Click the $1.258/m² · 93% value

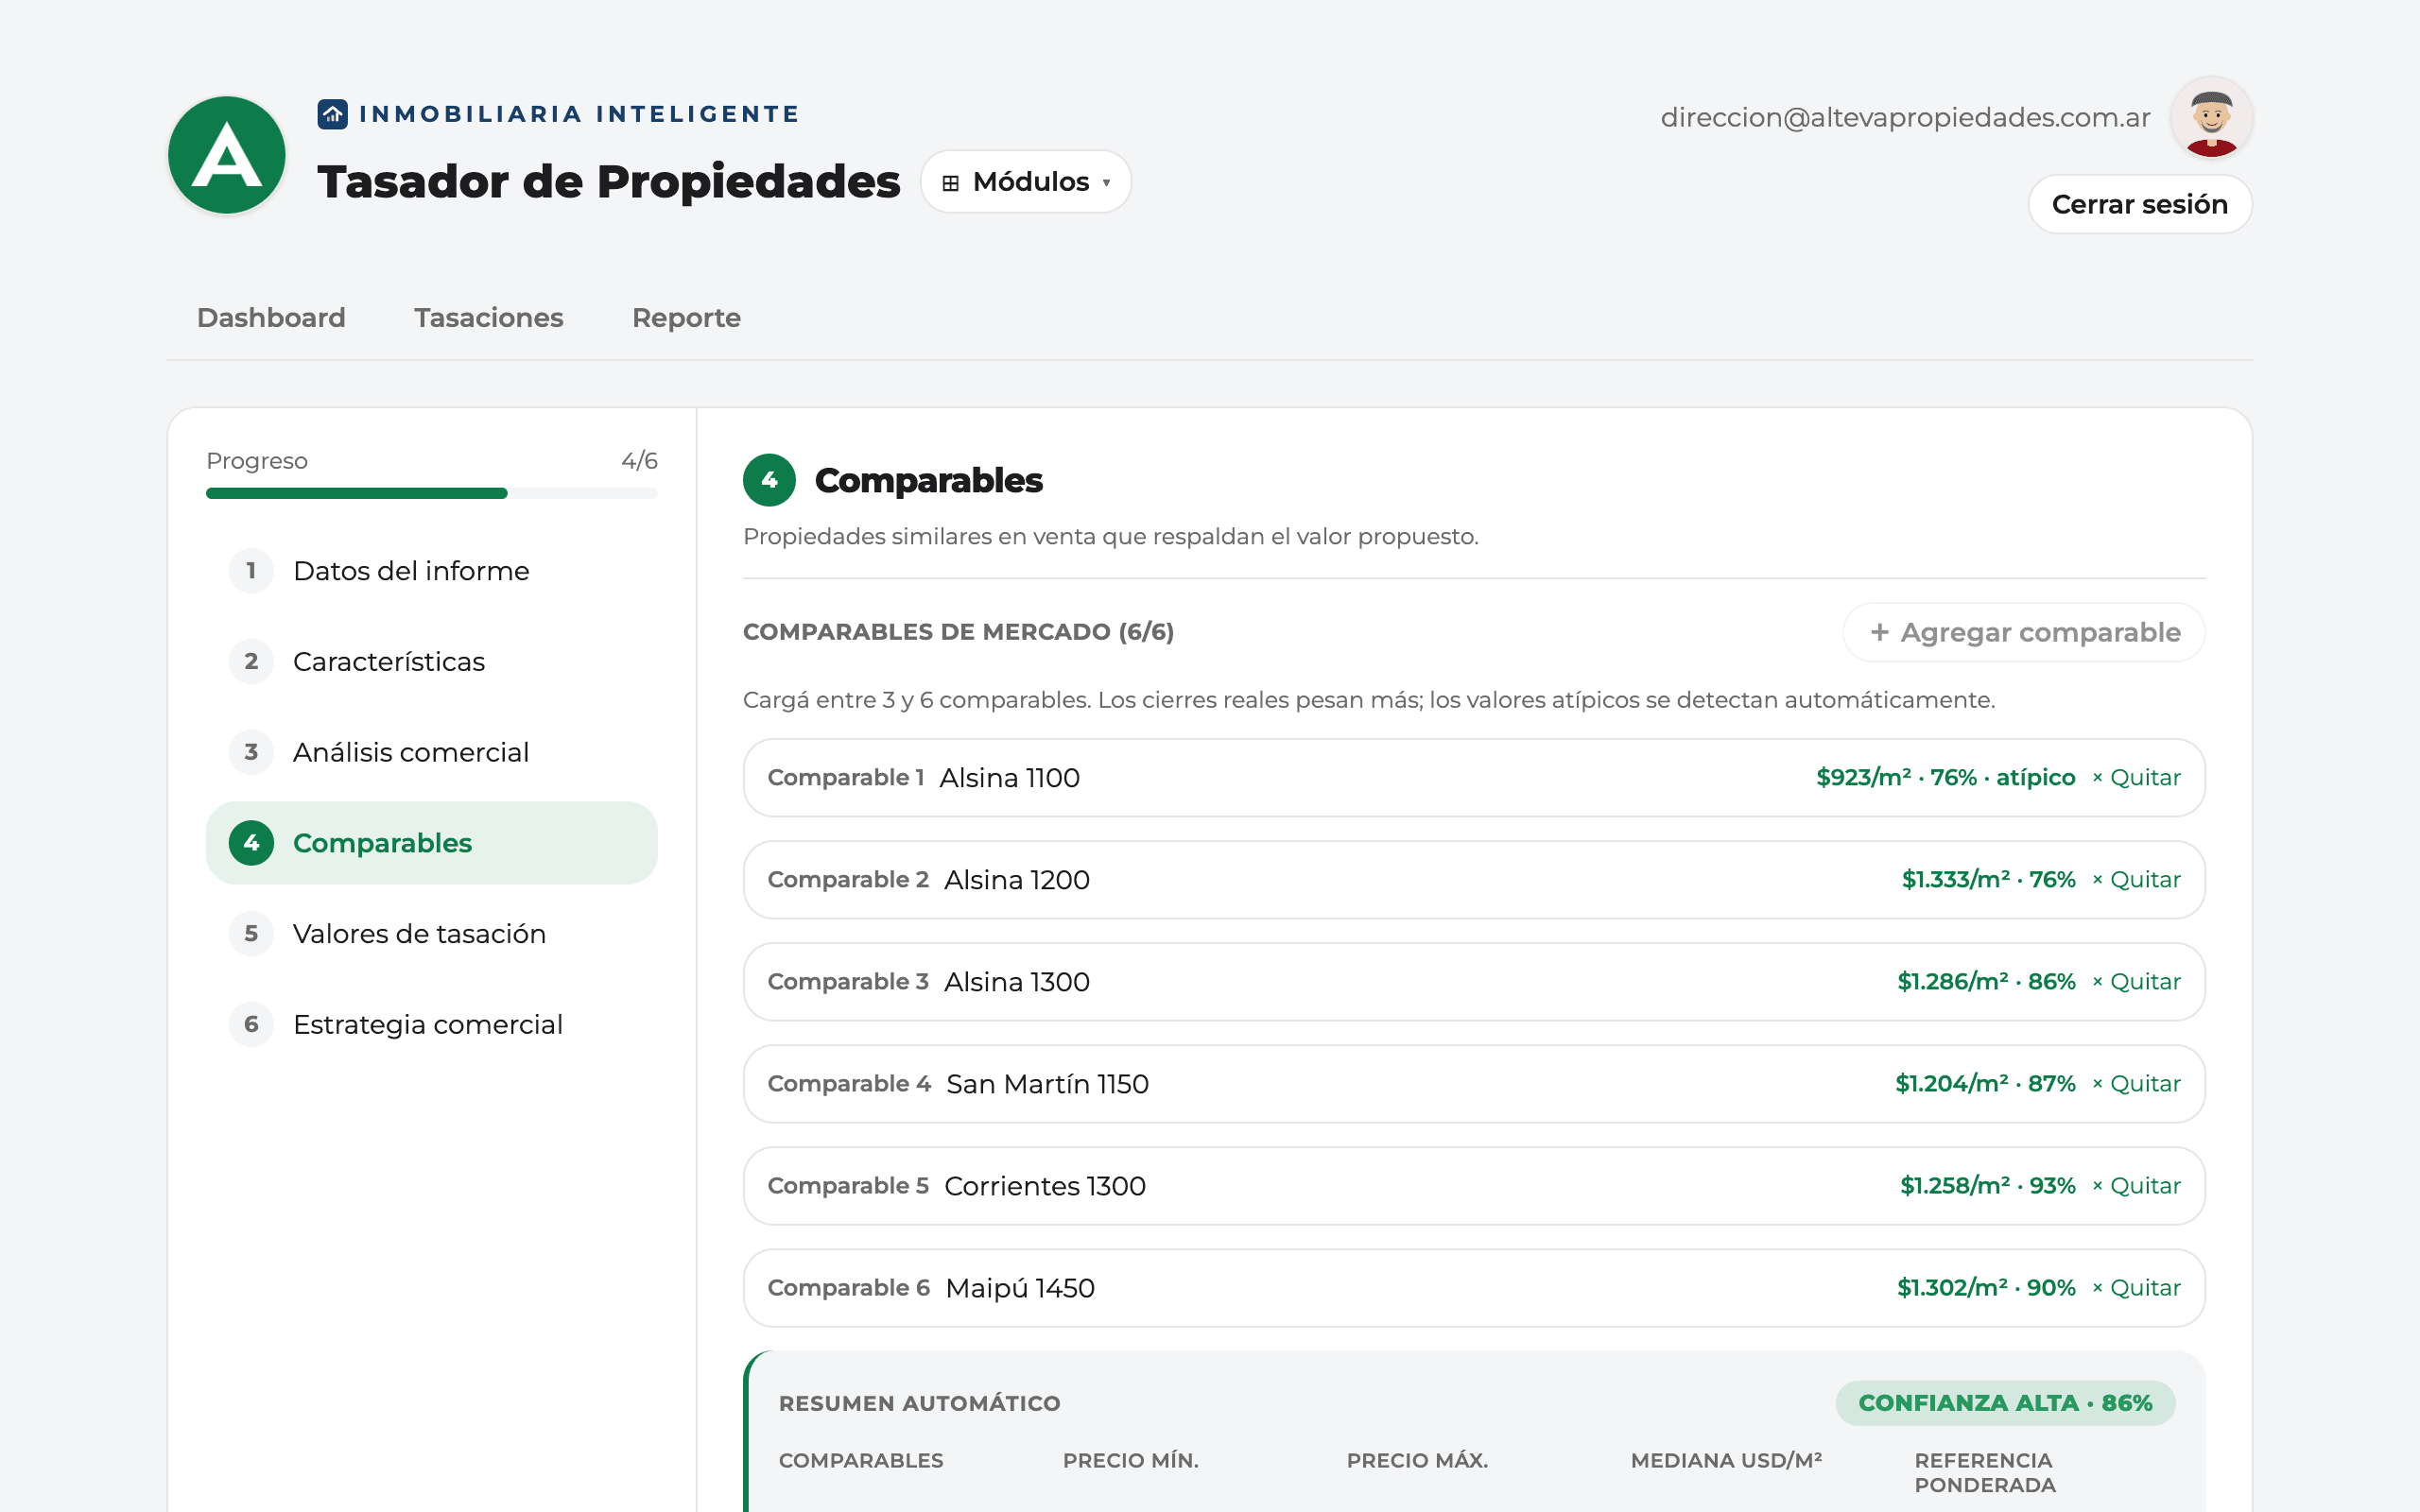(x=1988, y=1186)
